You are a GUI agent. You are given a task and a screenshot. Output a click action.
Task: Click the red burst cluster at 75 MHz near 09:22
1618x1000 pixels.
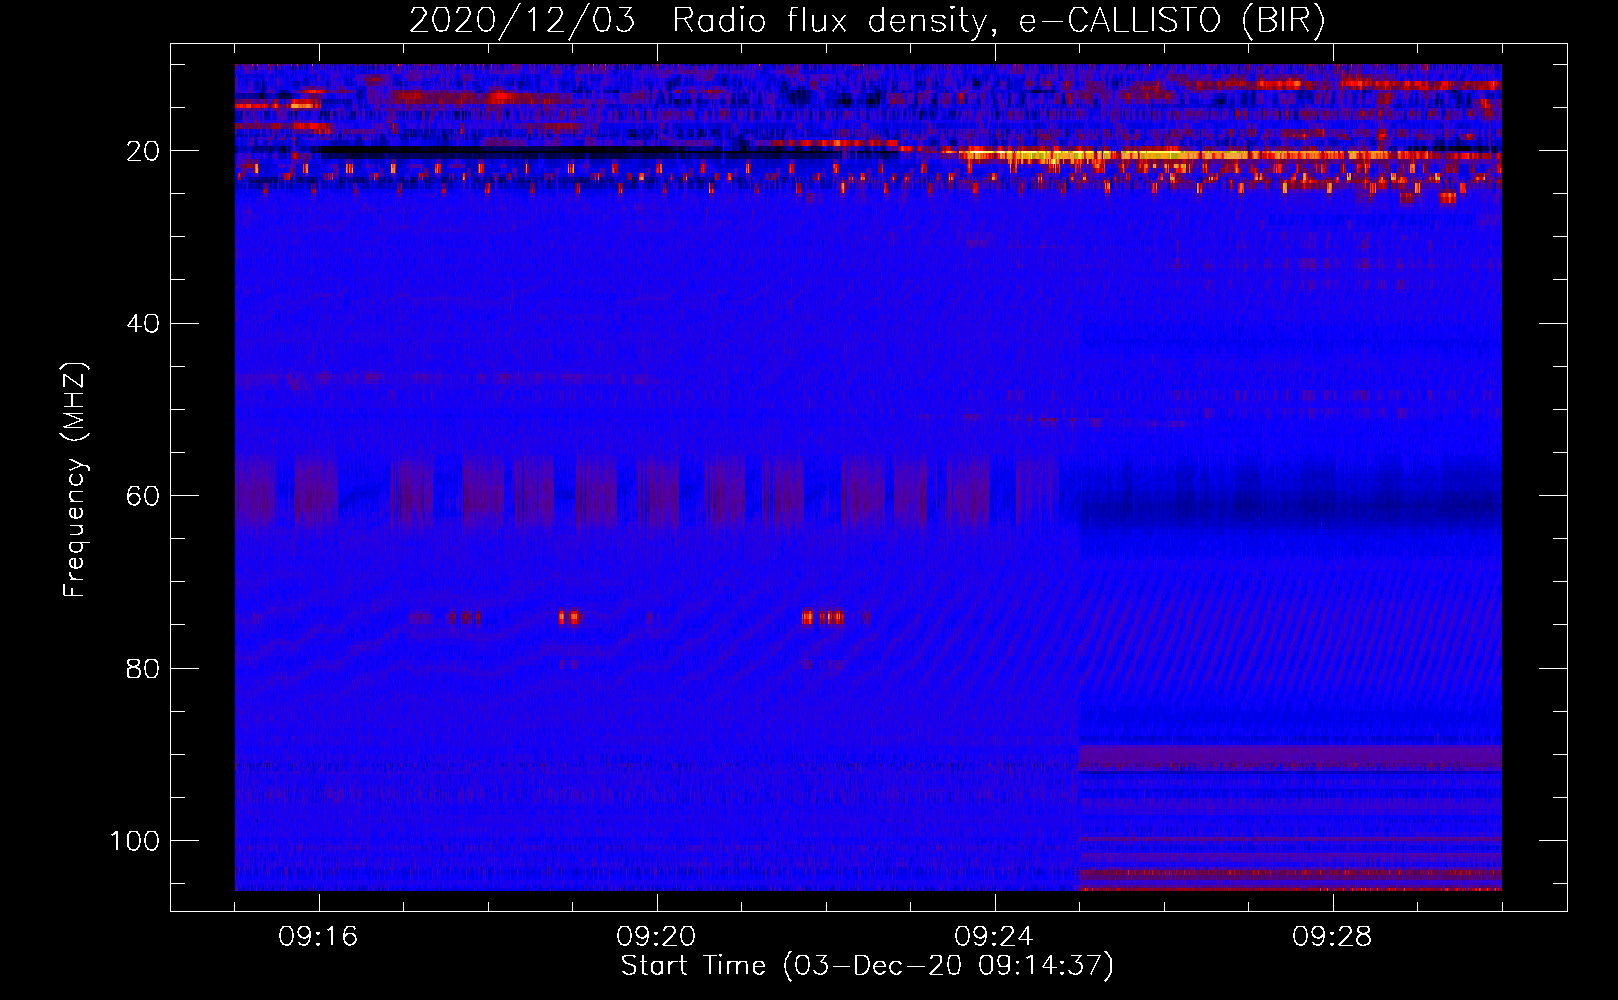(823, 618)
